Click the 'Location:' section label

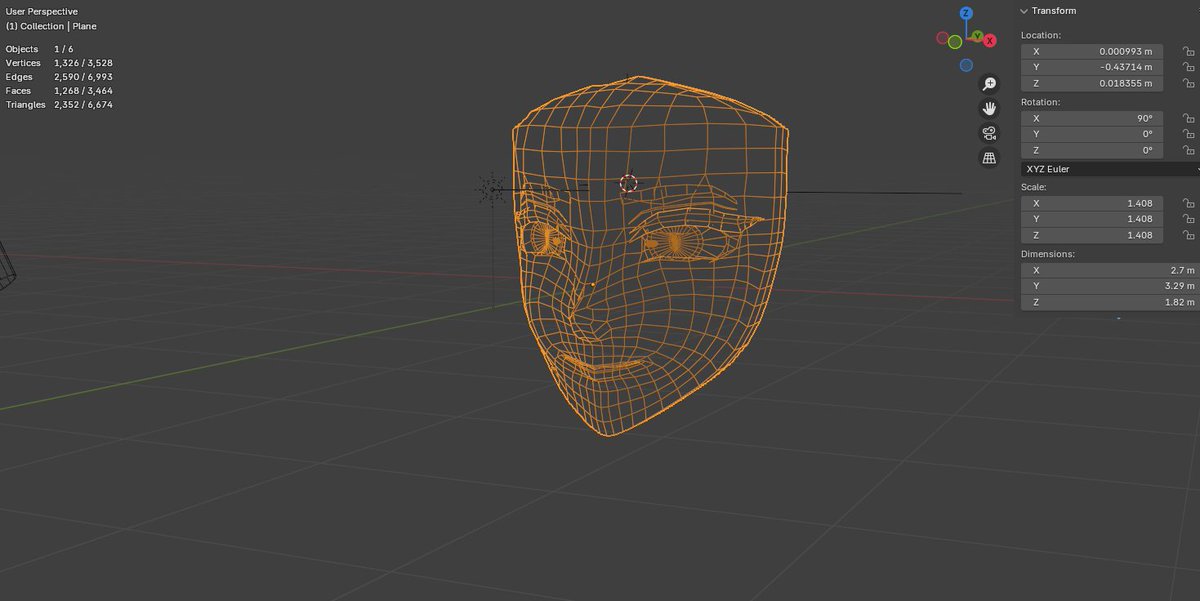point(1041,35)
